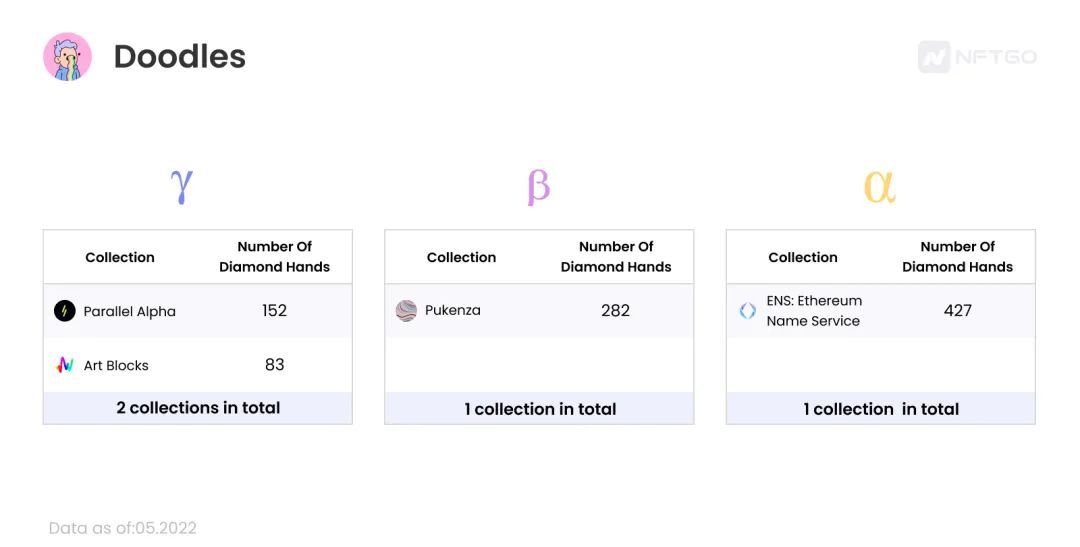Click the ENS Ethereum Name Service icon

(x=748, y=311)
